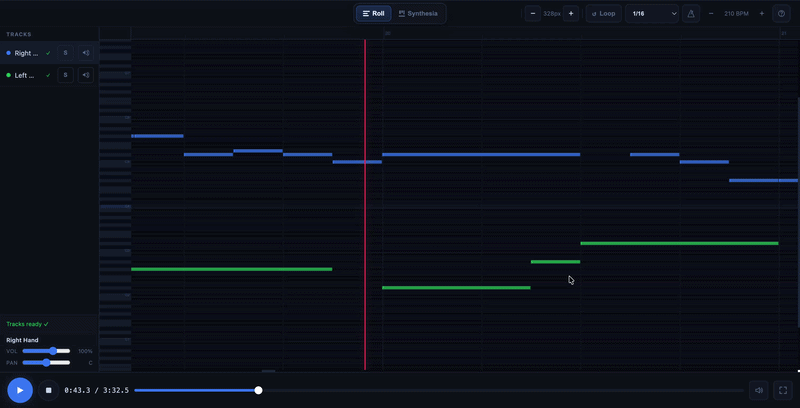This screenshot has width=800, height=408.
Task: Increase the tempo above 210 BPM
Action: click(762, 14)
